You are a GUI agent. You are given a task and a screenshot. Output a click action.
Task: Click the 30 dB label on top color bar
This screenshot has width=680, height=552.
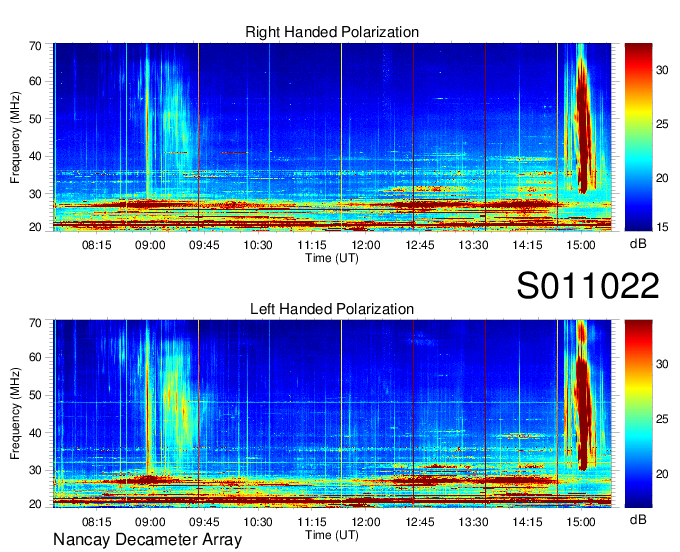click(662, 70)
